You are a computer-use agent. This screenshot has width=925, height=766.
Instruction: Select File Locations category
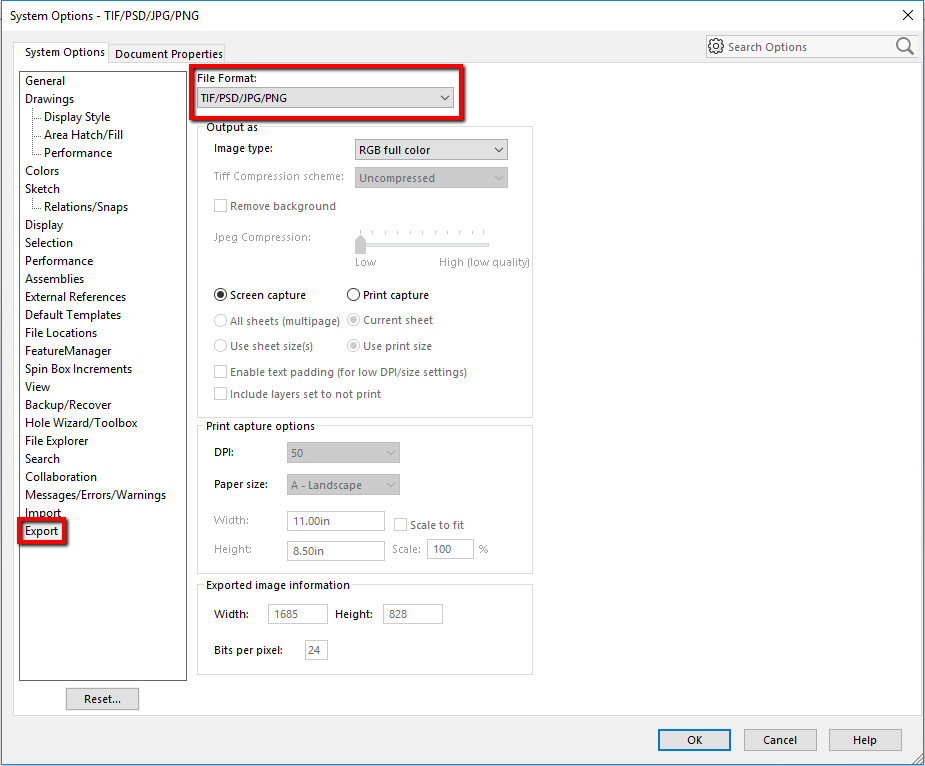[x=61, y=333]
